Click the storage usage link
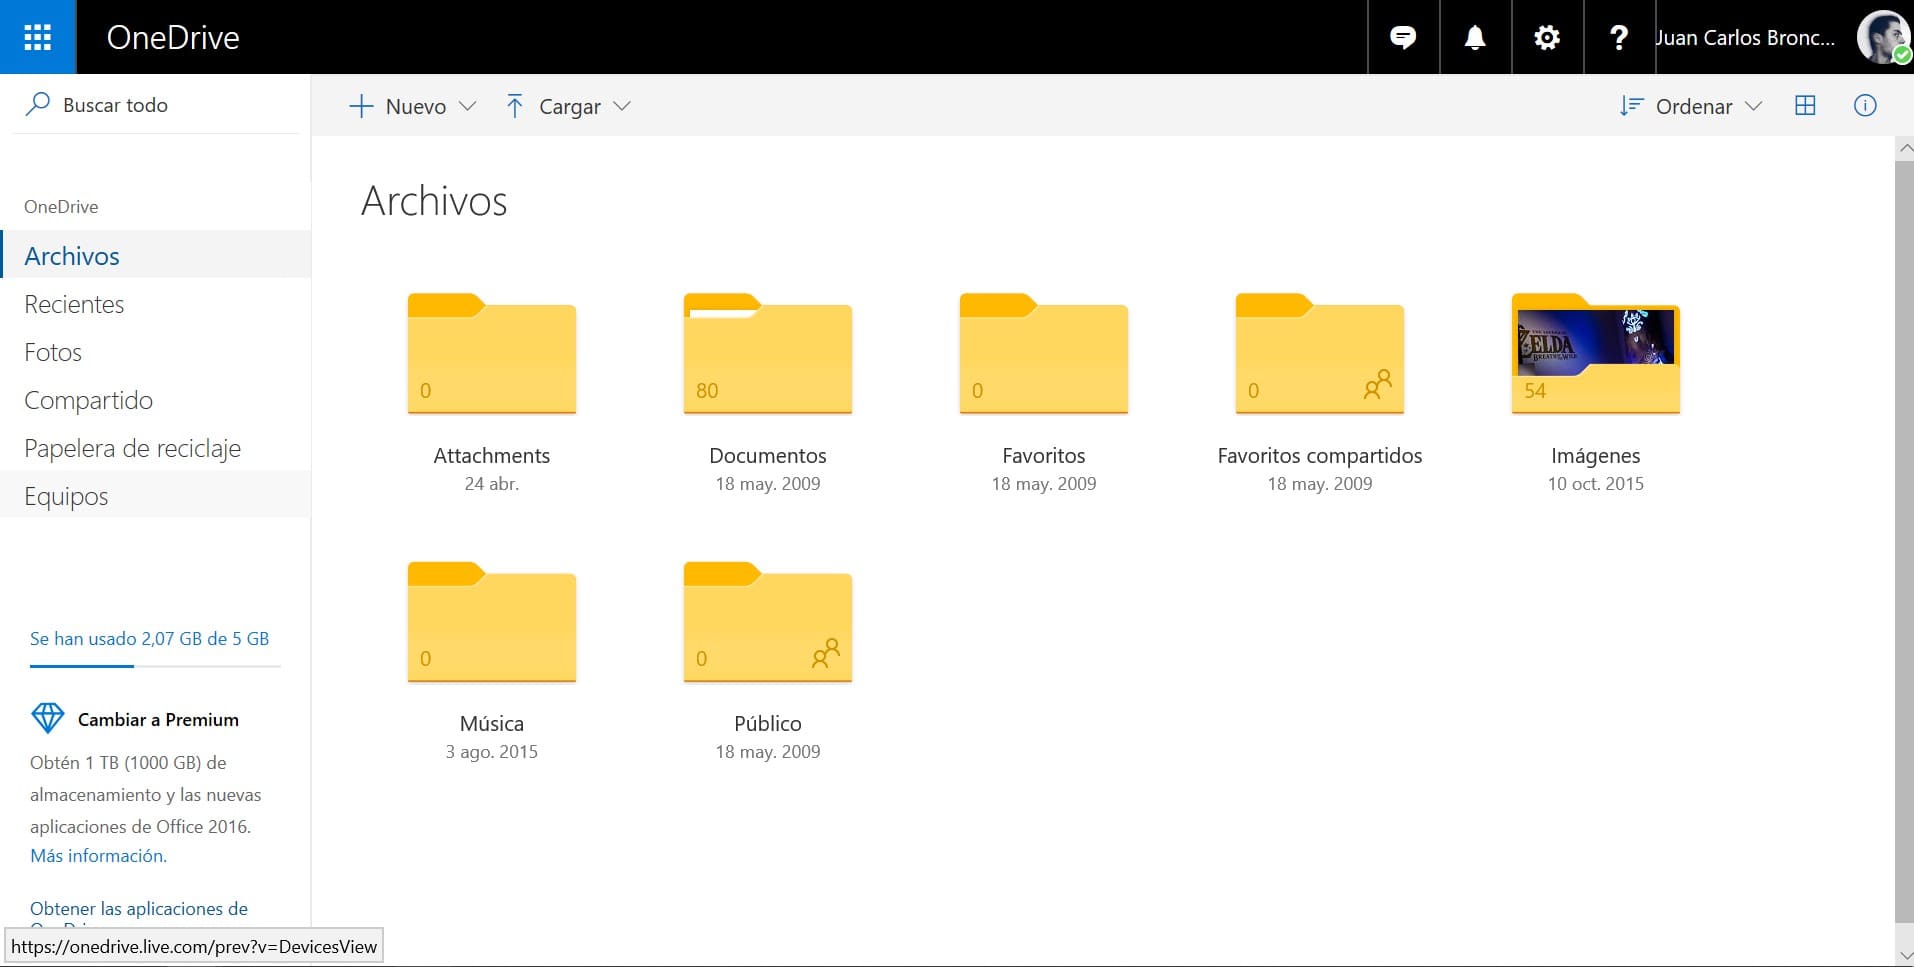This screenshot has width=1914, height=967. click(149, 639)
